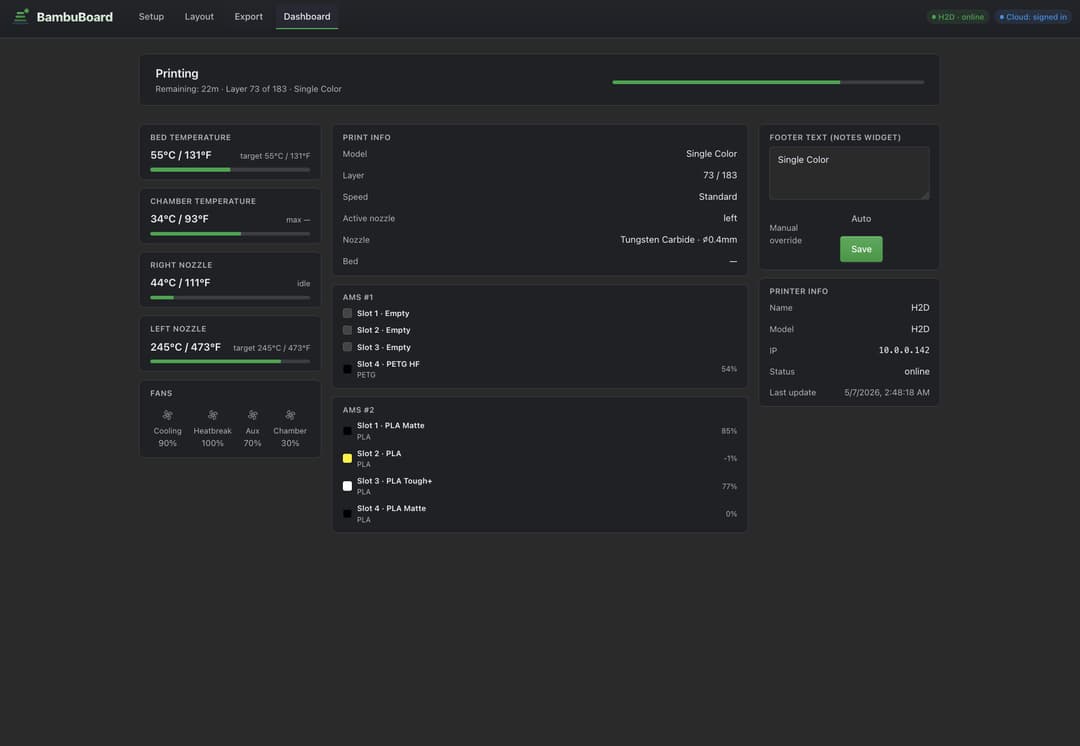1080x746 pixels.
Task: Click the Aux fan icon
Action: tap(252, 415)
